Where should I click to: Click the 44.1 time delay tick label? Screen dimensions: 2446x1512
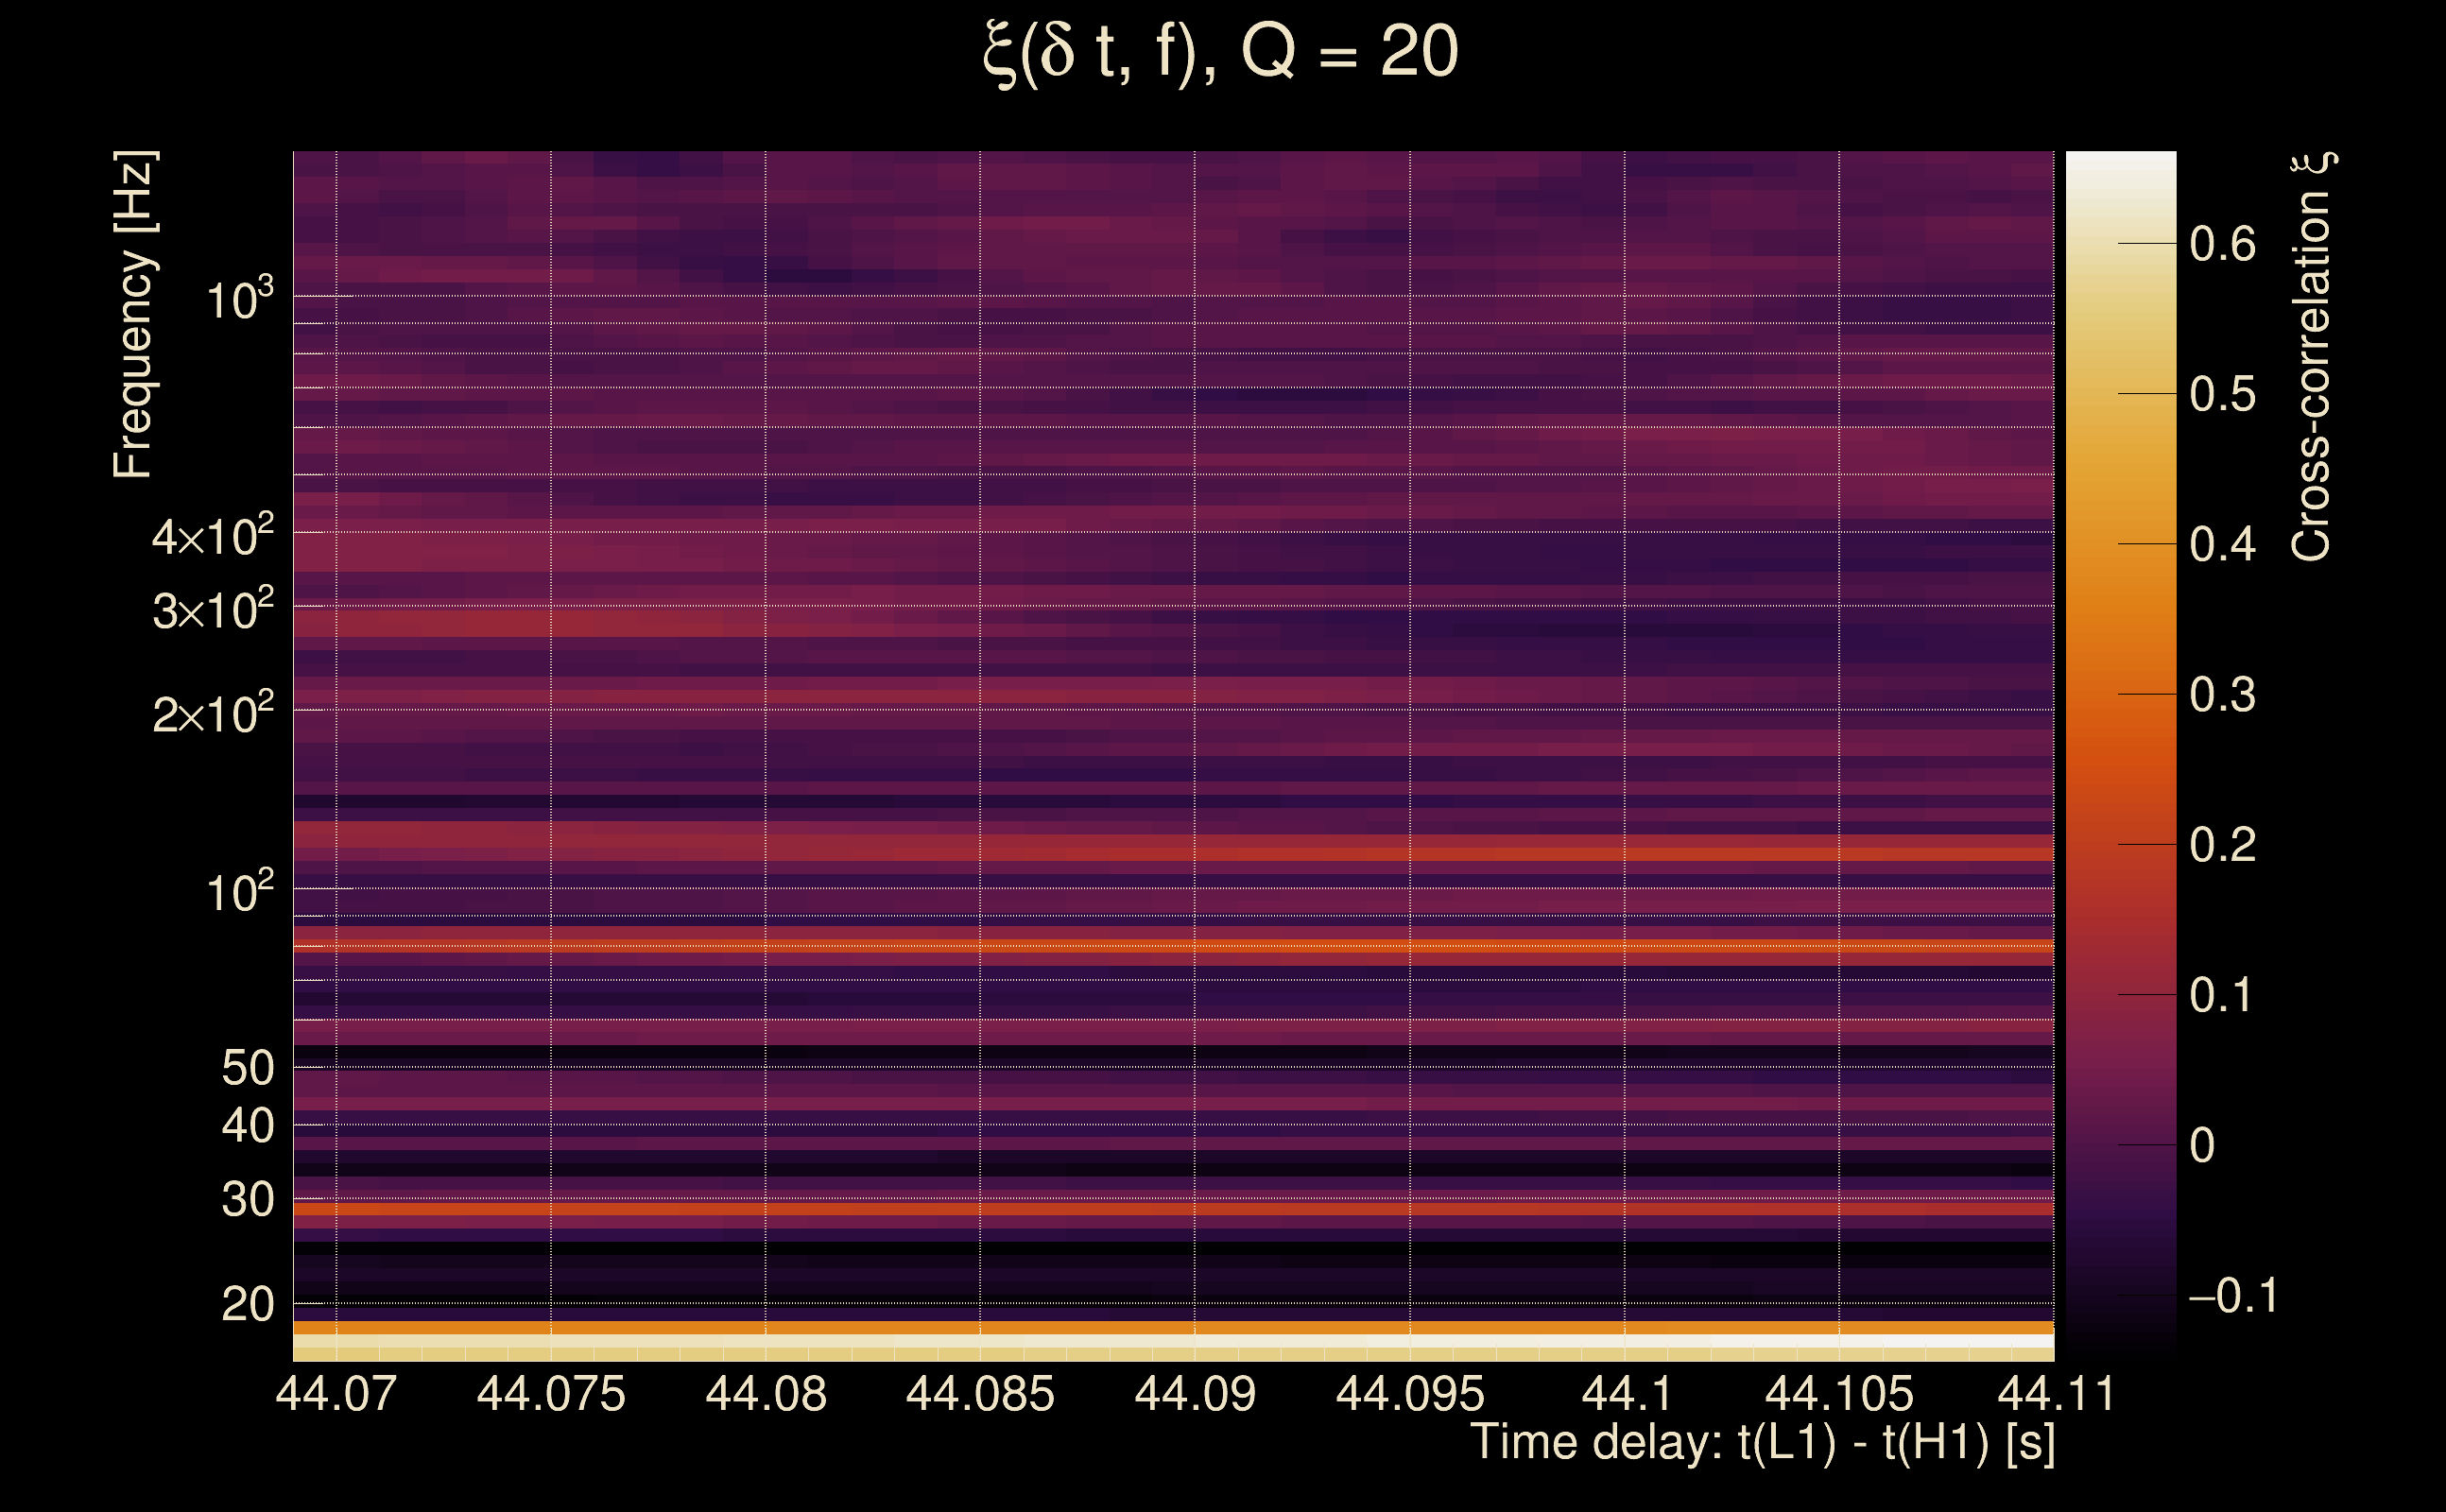point(1625,1393)
